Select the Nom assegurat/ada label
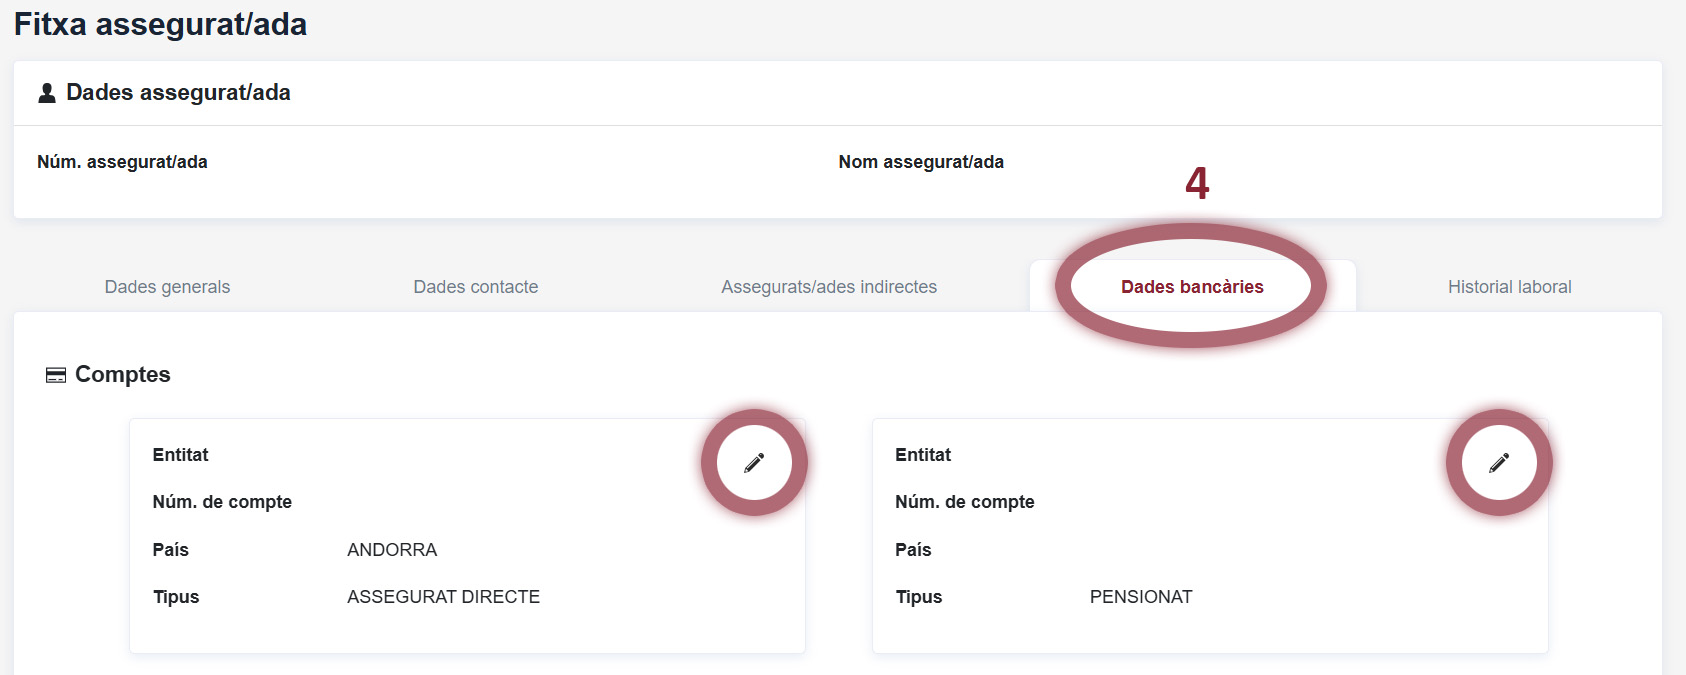This screenshot has width=1686, height=675. click(920, 162)
